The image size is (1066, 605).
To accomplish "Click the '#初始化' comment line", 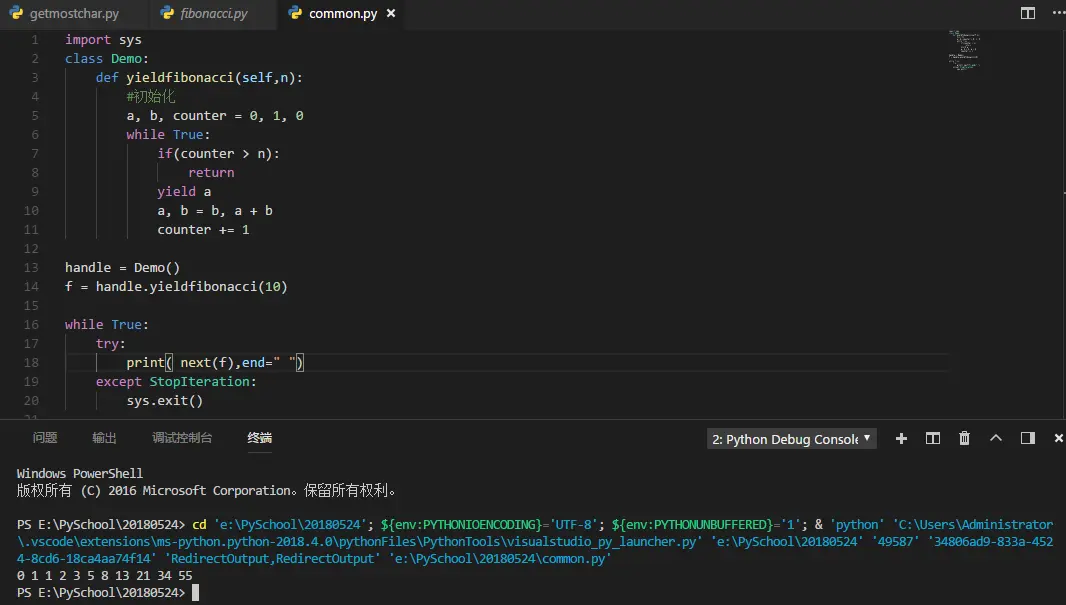I will [151, 97].
